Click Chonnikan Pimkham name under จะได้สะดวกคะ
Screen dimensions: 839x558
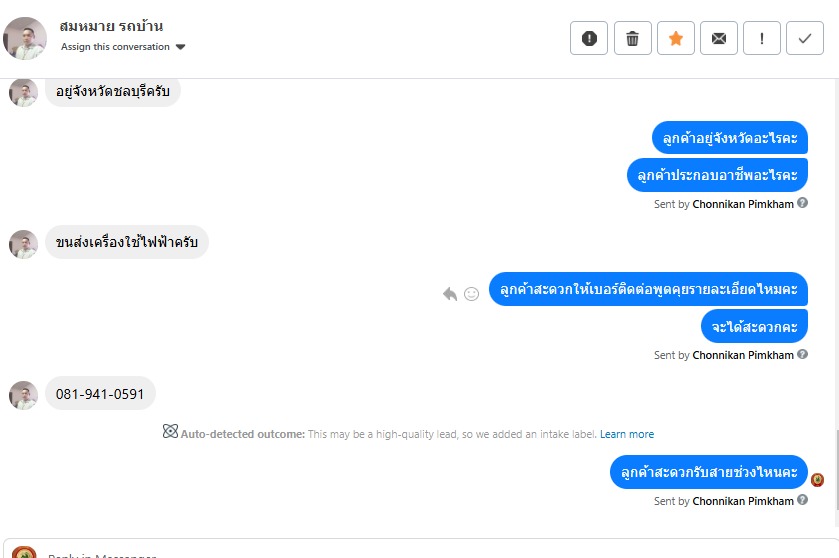742,355
